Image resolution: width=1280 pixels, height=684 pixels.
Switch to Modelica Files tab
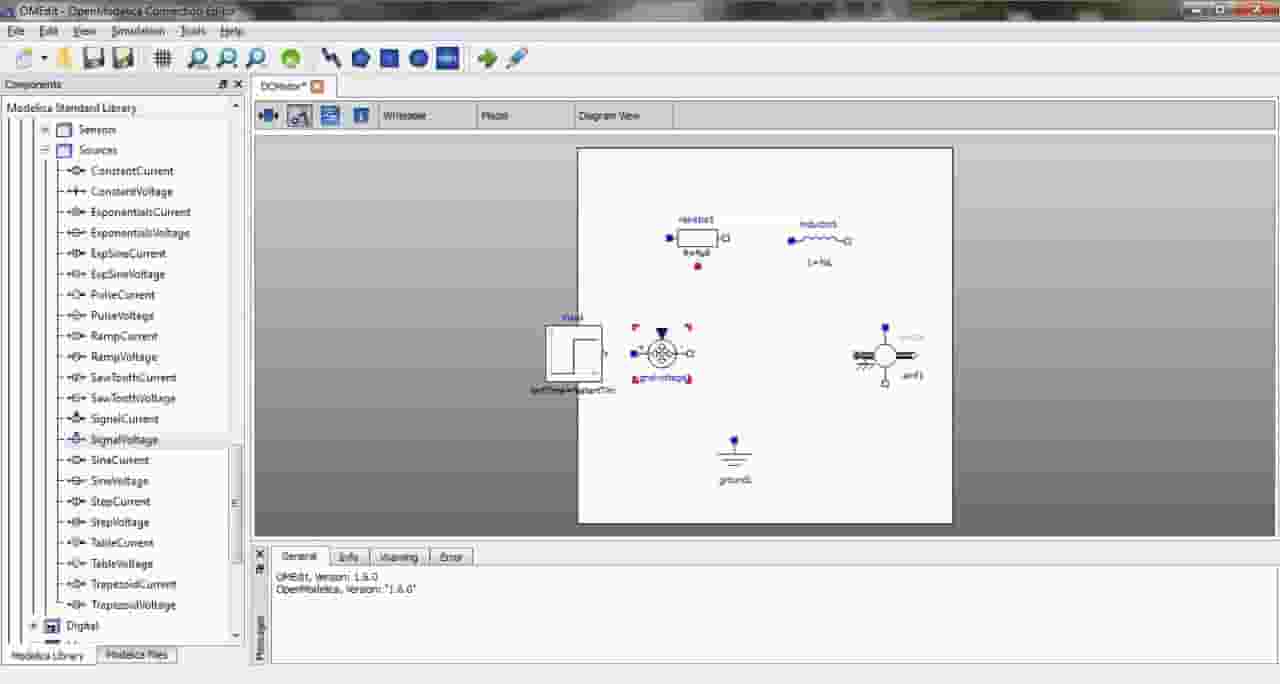pos(137,655)
